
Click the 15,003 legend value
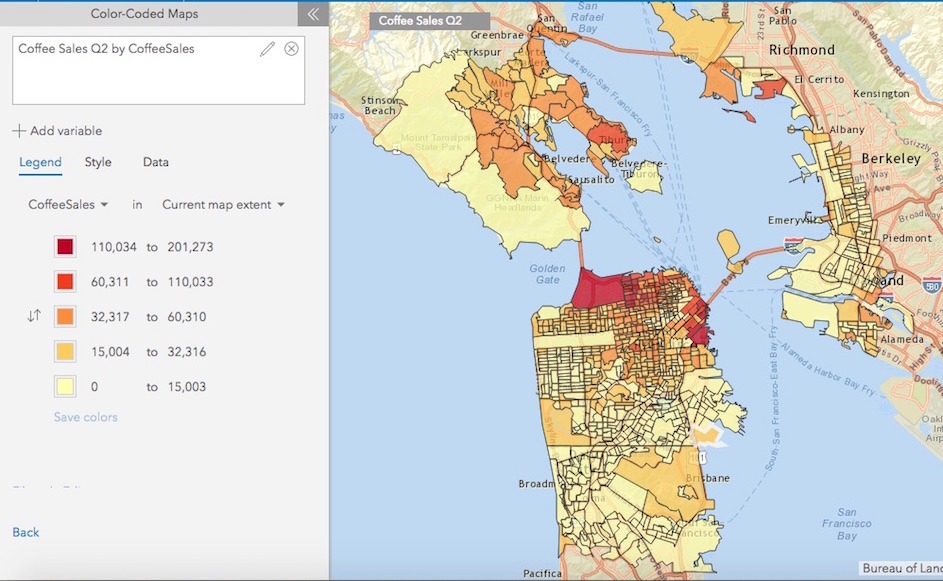186,386
